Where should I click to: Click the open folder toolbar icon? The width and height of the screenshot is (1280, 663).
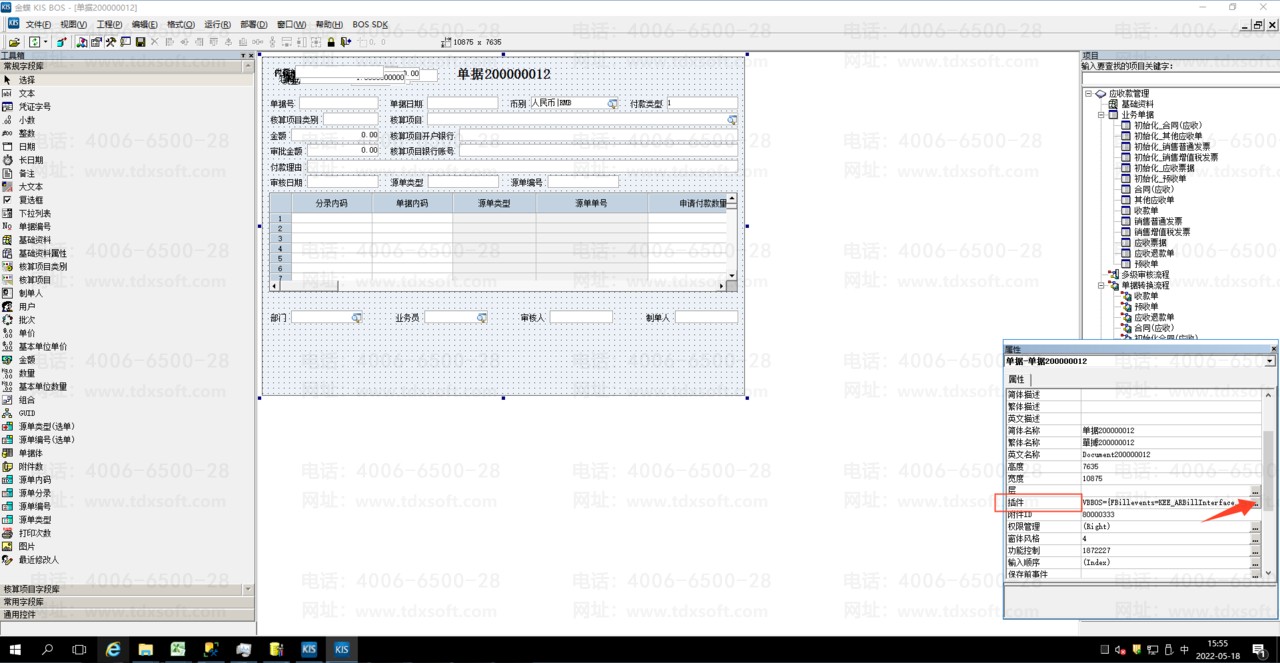[14, 42]
